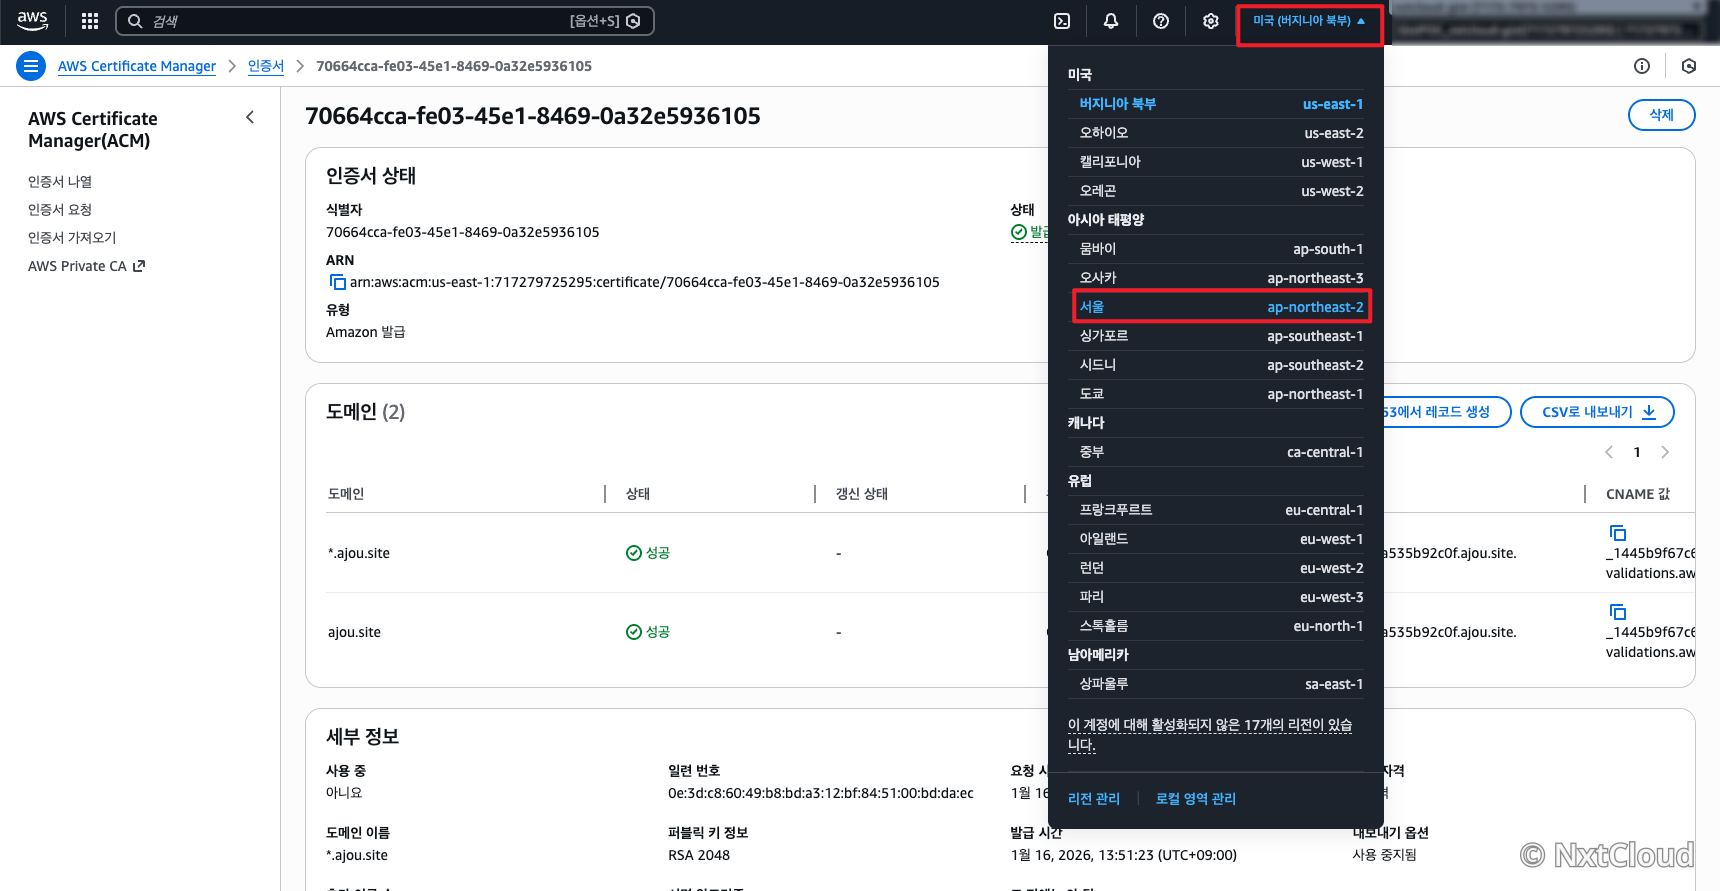Click the 성공 status in the *.ajou.site row
Viewport: 1720px width, 891px height.
point(648,553)
